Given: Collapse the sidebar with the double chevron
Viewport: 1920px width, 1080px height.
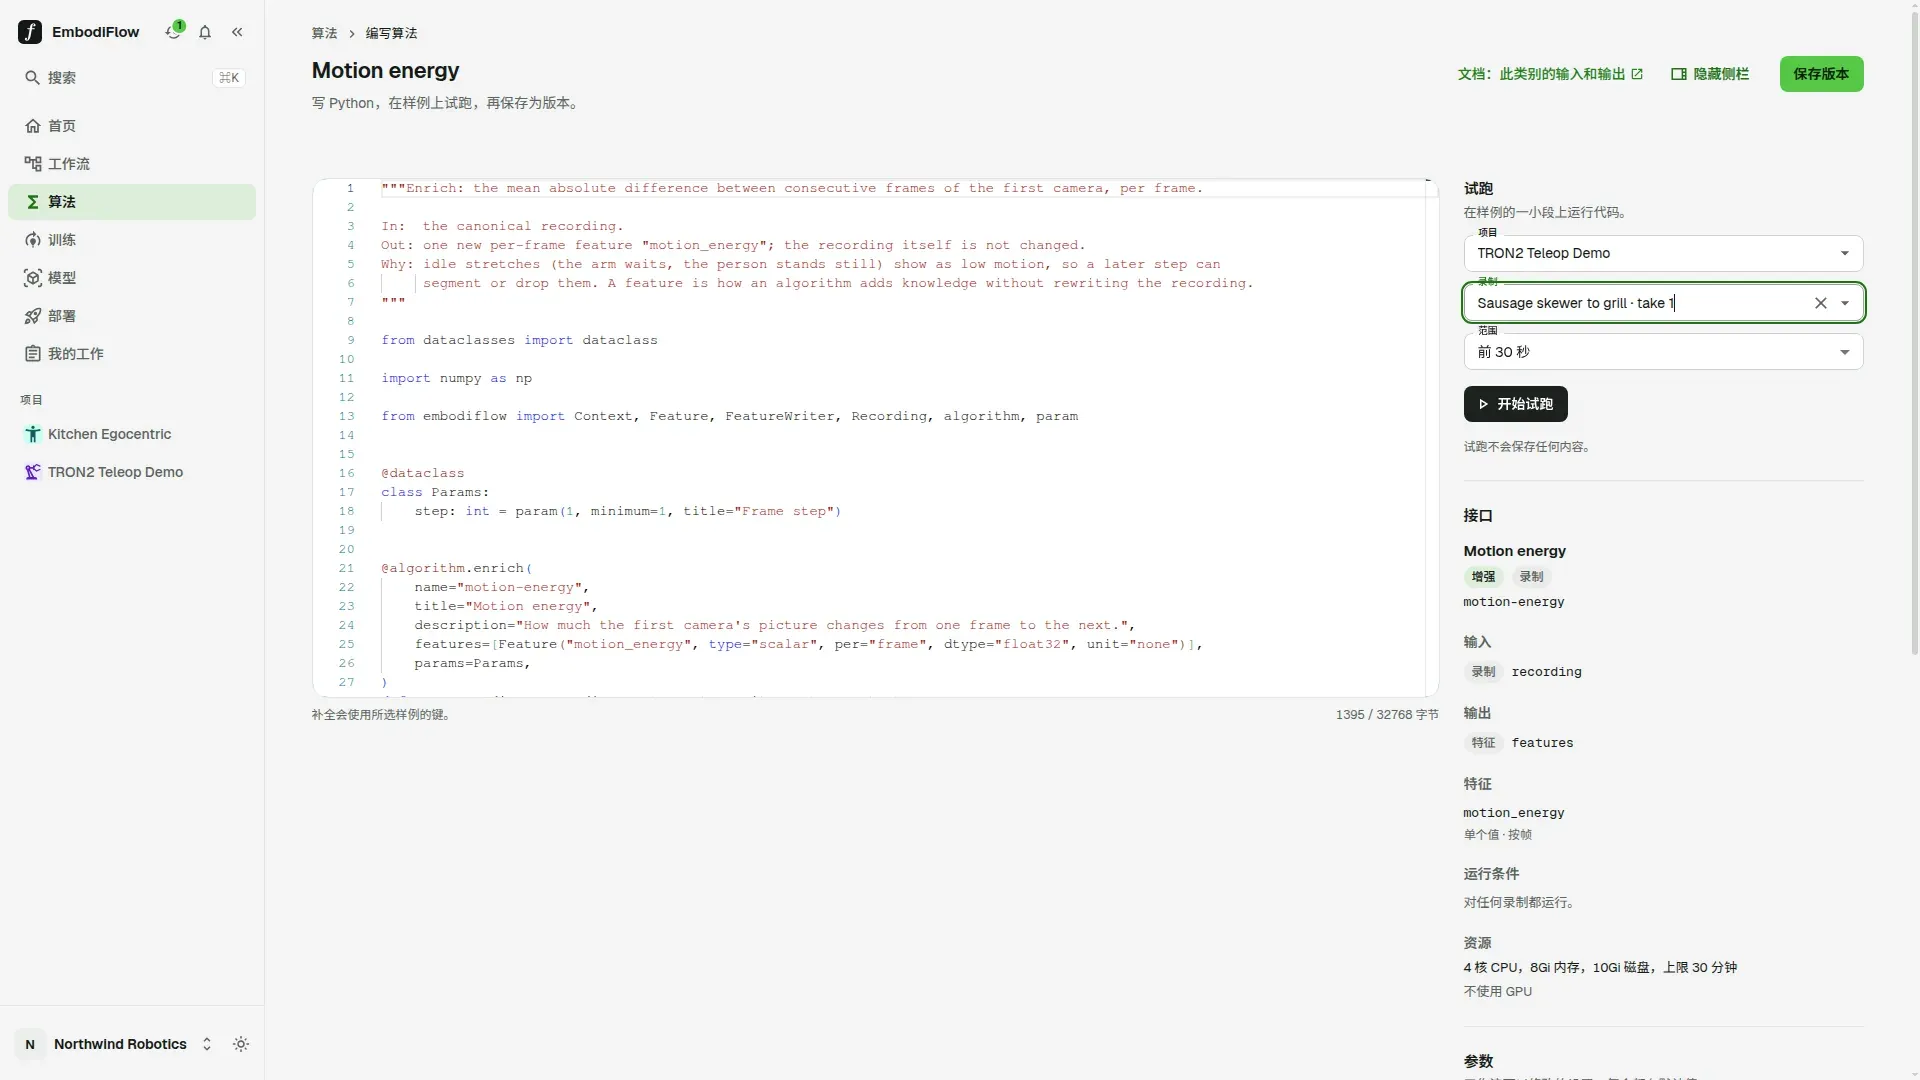Looking at the screenshot, I should pyautogui.click(x=237, y=32).
